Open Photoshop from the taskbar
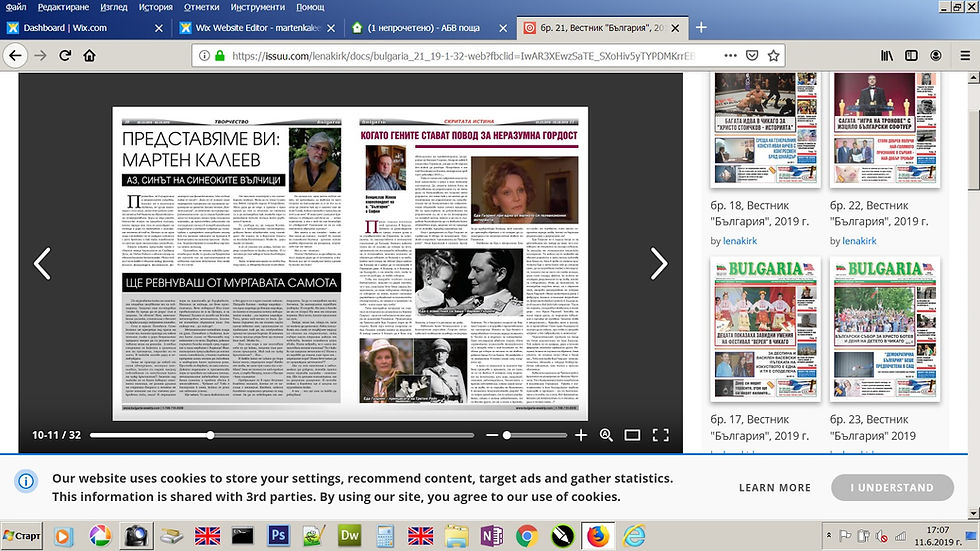The image size is (980, 551). pyautogui.click(x=278, y=535)
